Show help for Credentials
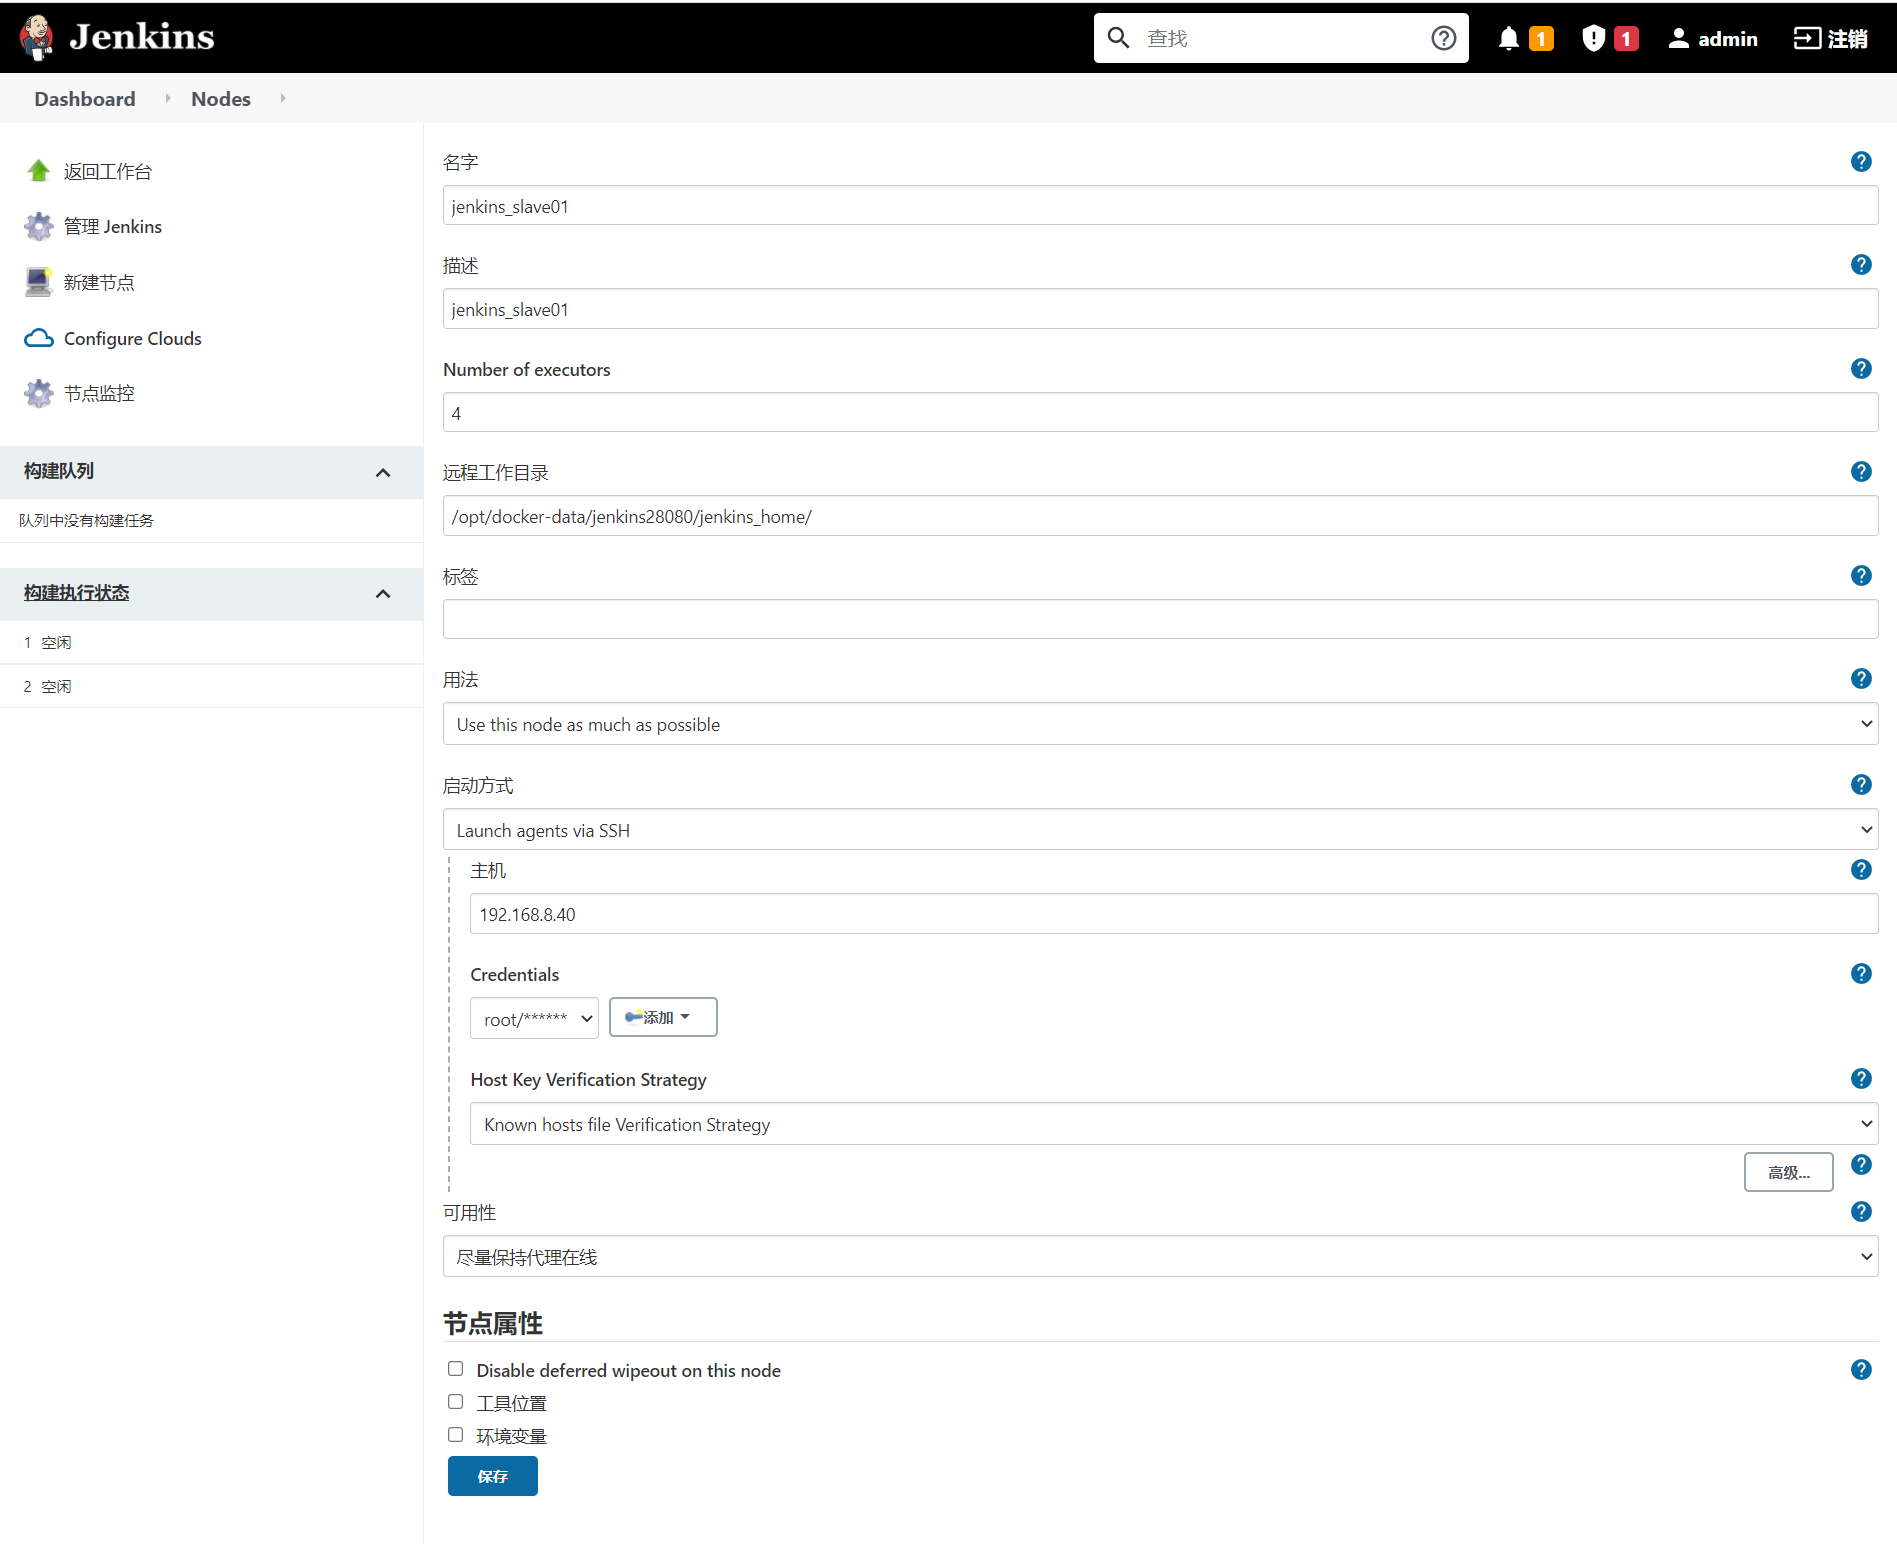The image size is (1897, 1544). [1861, 974]
